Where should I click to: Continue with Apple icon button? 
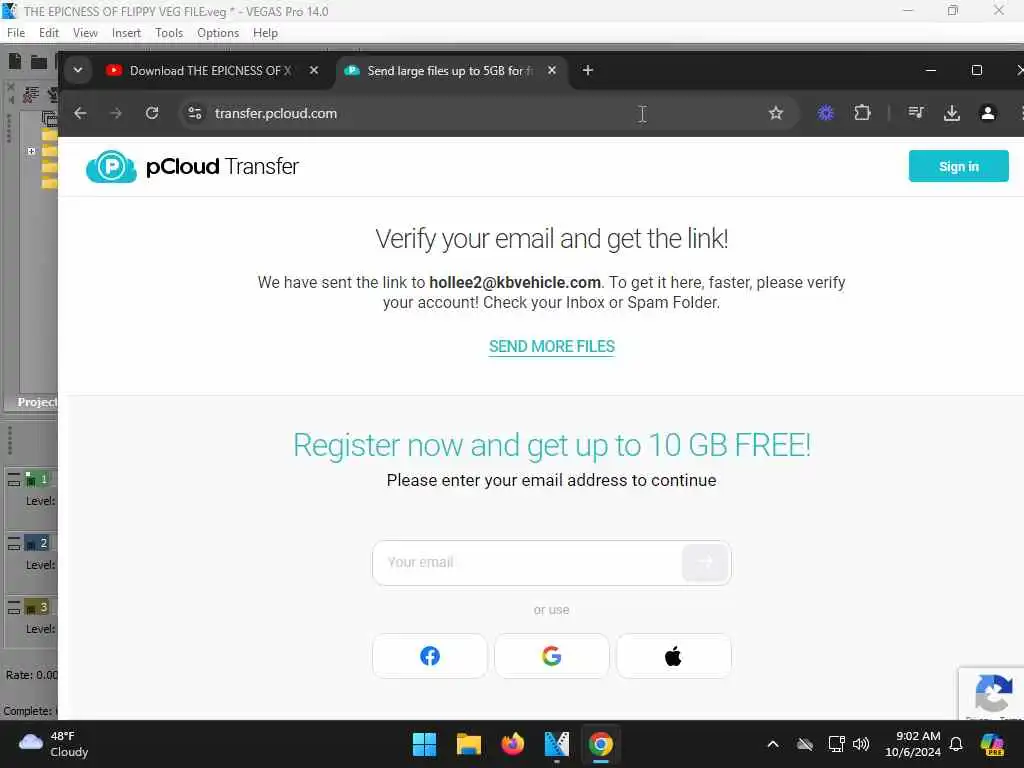(x=674, y=656)
